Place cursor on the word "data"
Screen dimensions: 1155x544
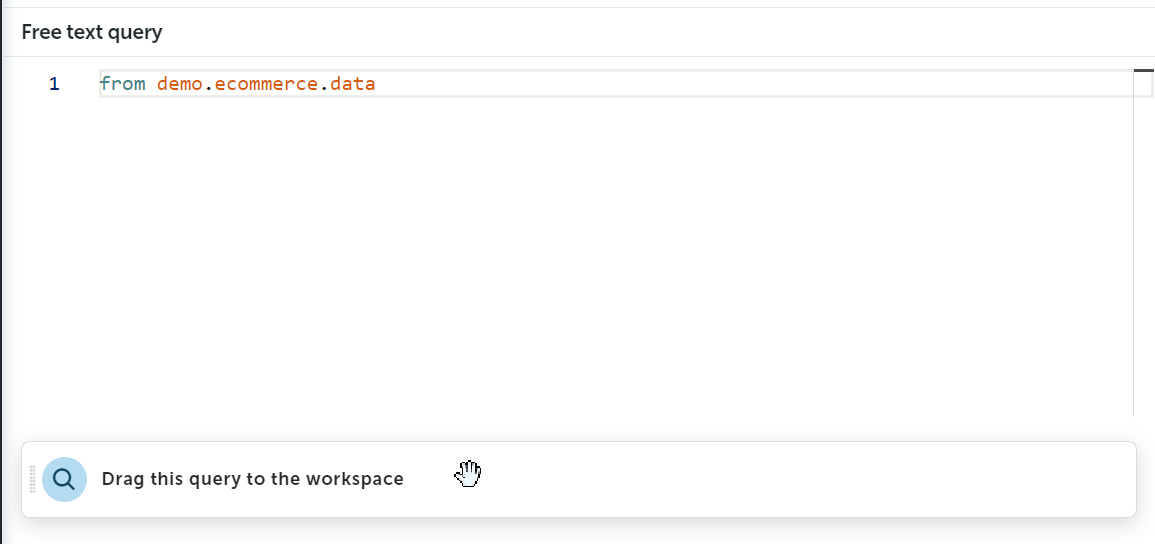[x=352, y=84]
